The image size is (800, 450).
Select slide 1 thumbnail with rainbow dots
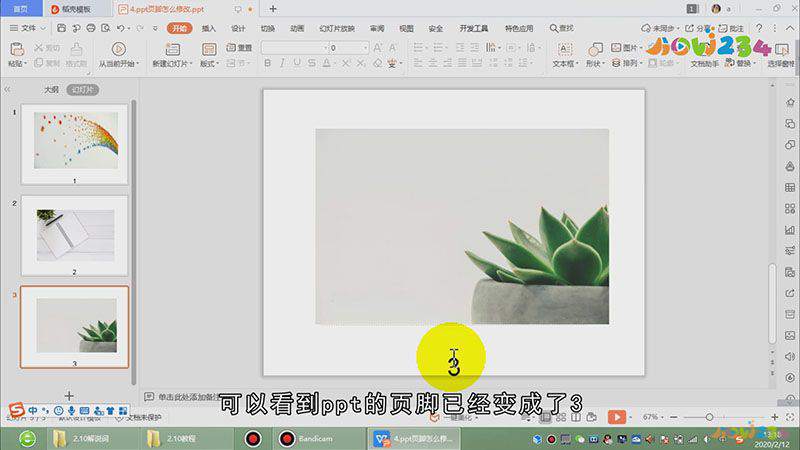(75, 144)
